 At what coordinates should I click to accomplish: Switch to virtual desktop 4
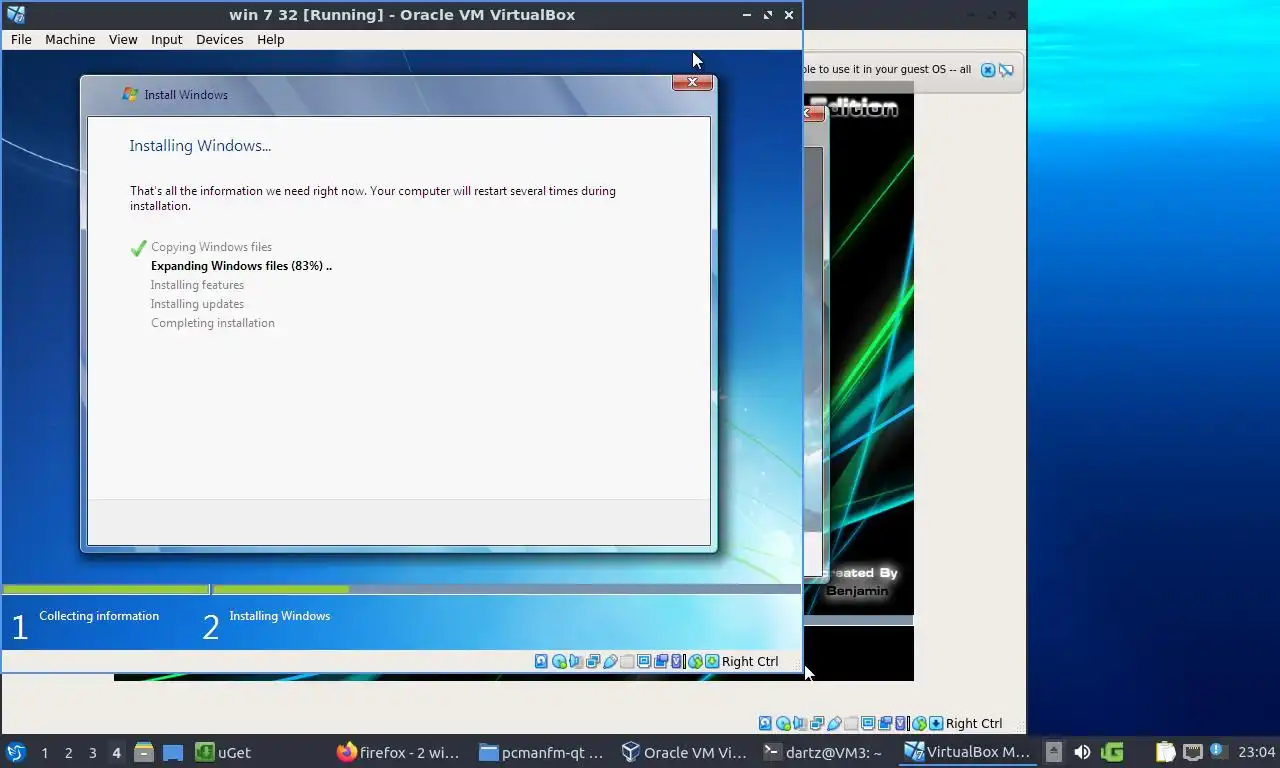tap(116, 753)
